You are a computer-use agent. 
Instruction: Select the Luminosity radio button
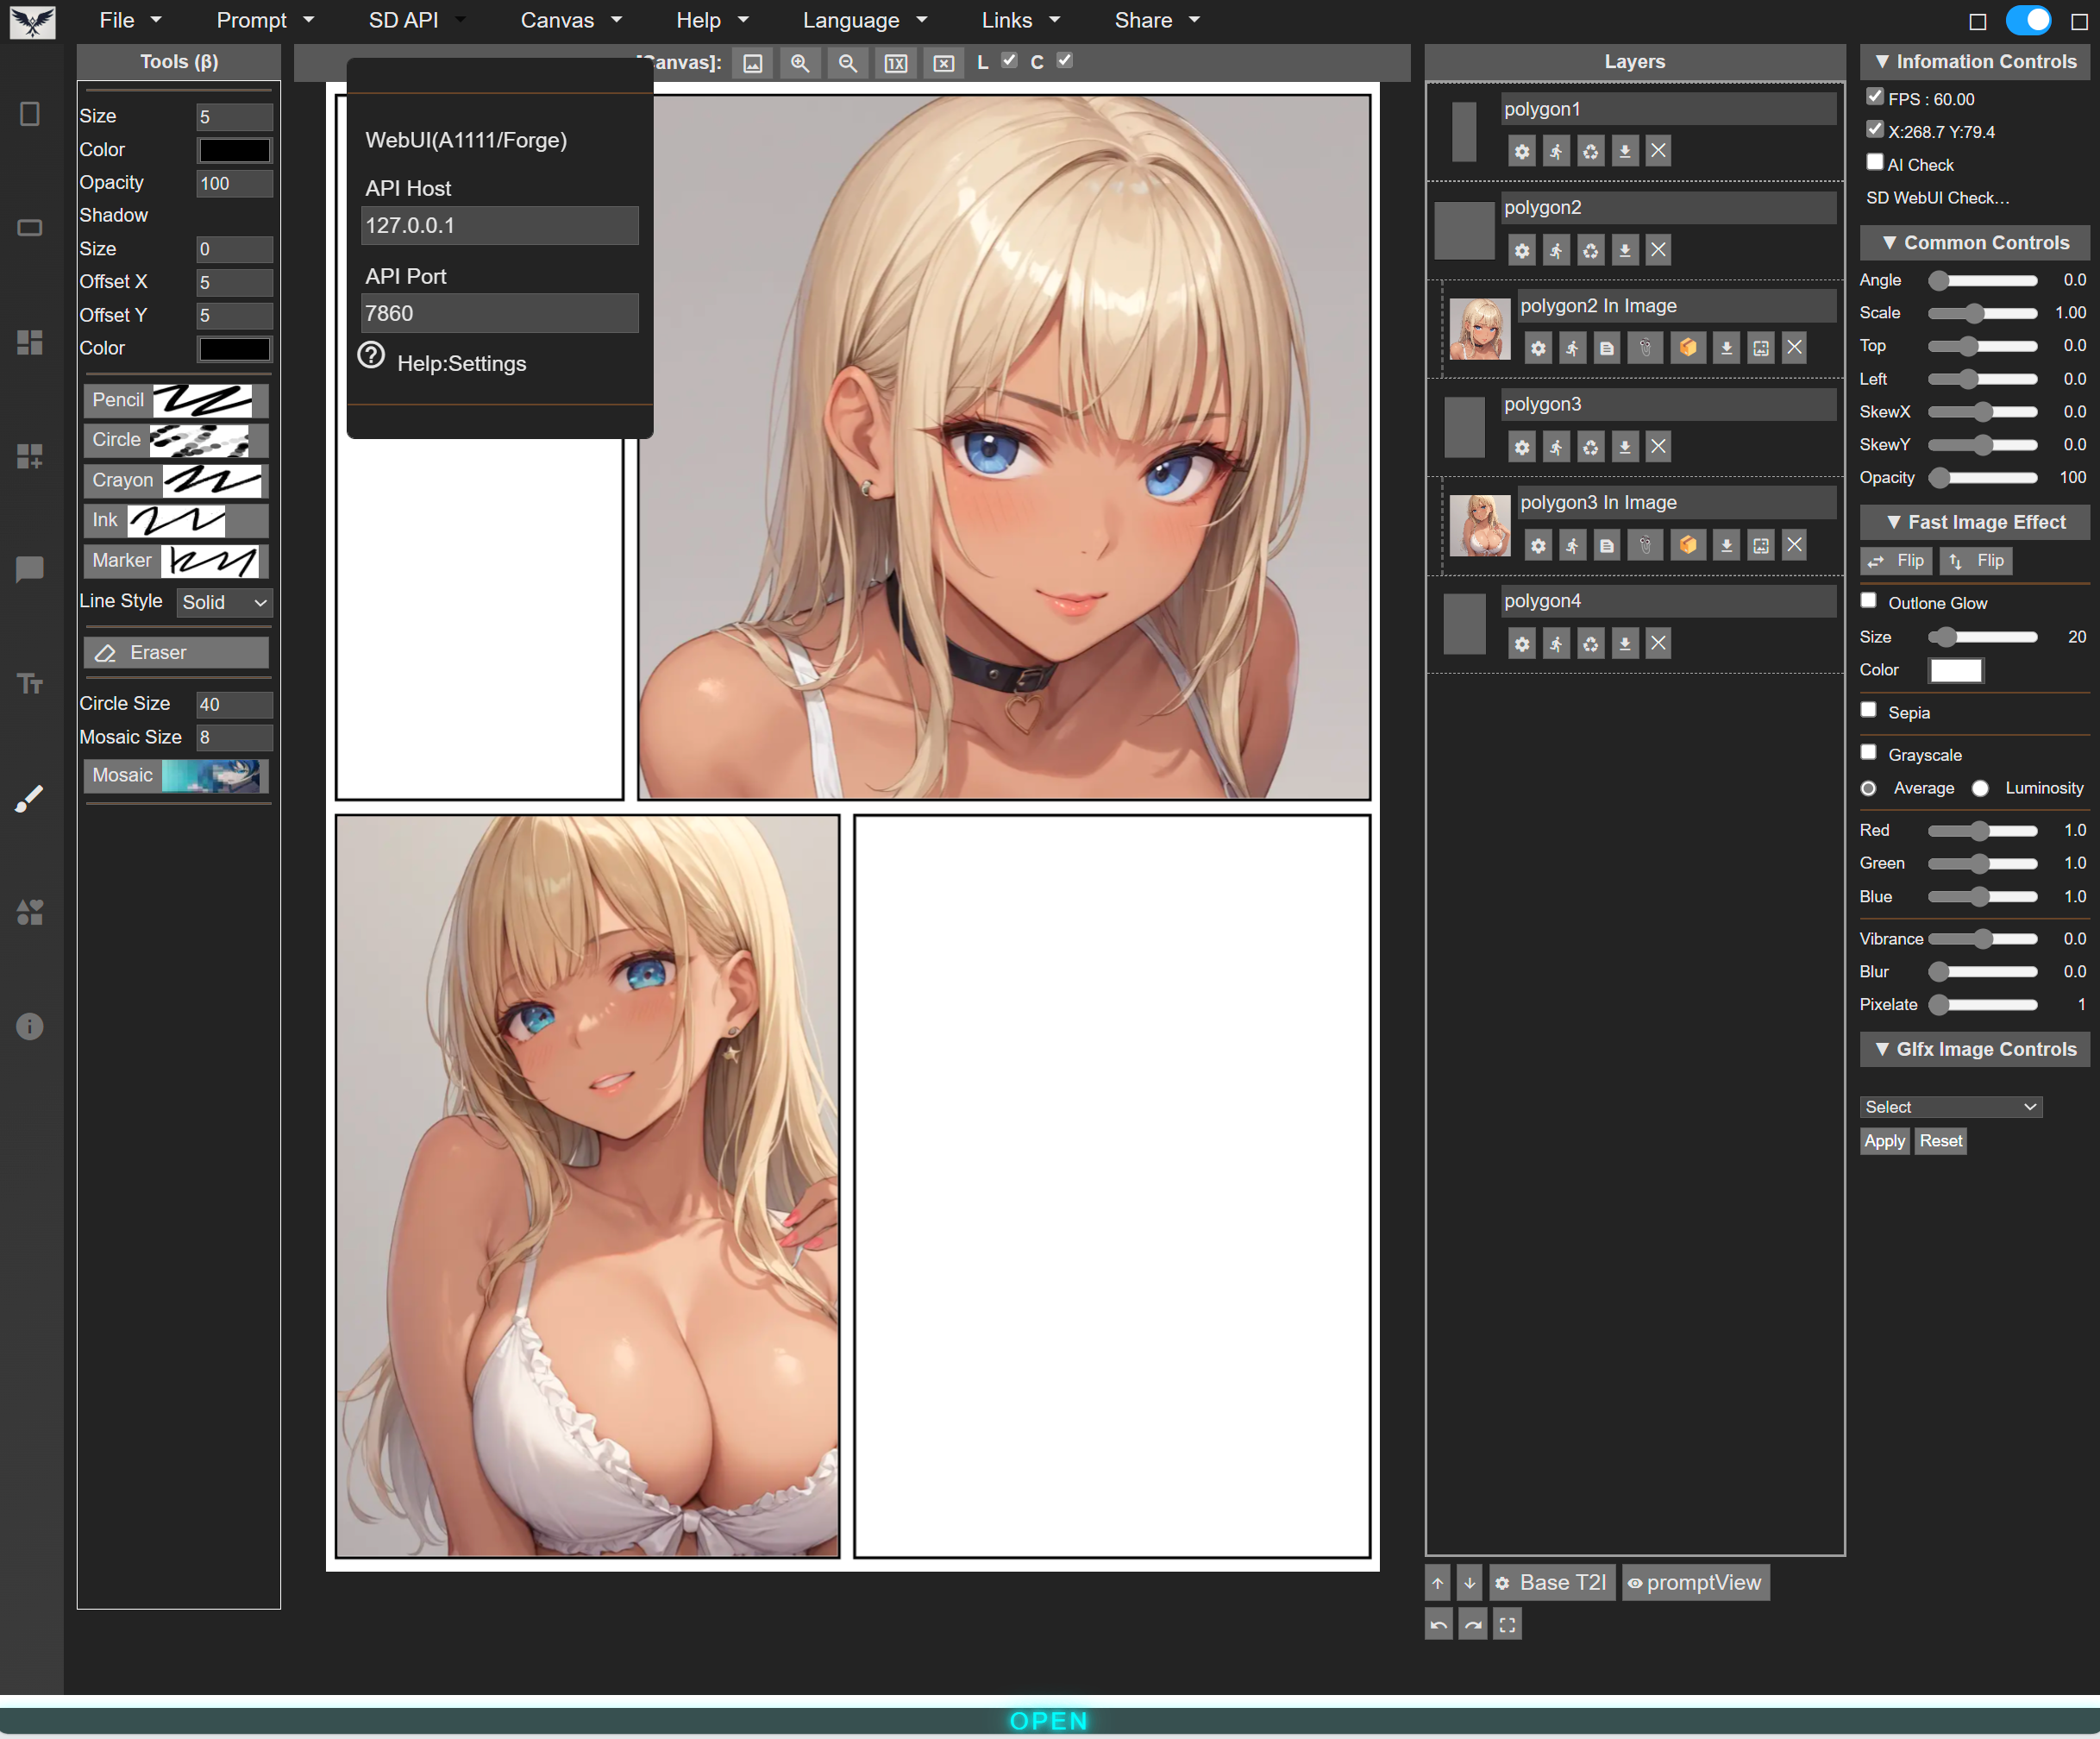click(x=1980, y=789)
